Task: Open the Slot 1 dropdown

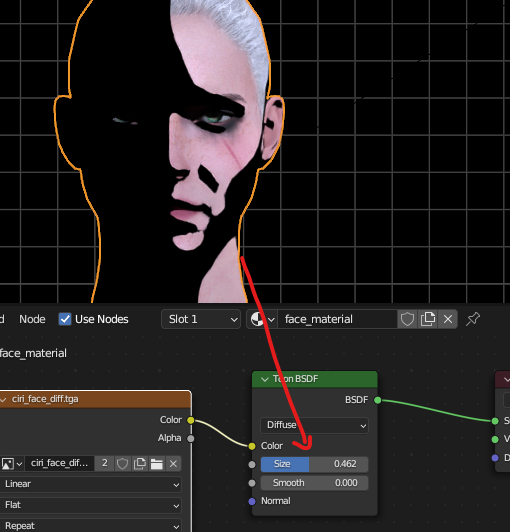Action: 201,319
